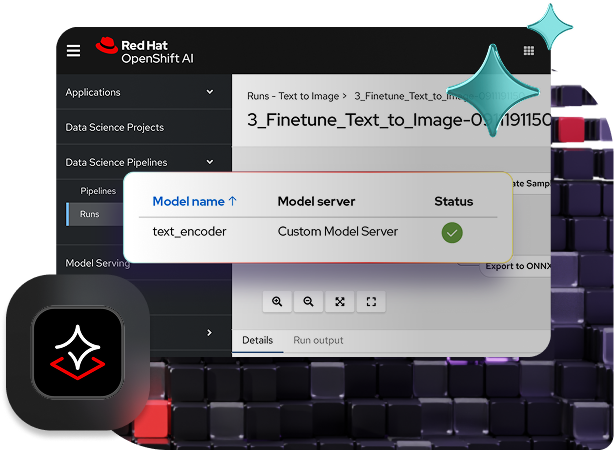
Task: Select the Export to ONNX pipeline node
Action: 516,266
